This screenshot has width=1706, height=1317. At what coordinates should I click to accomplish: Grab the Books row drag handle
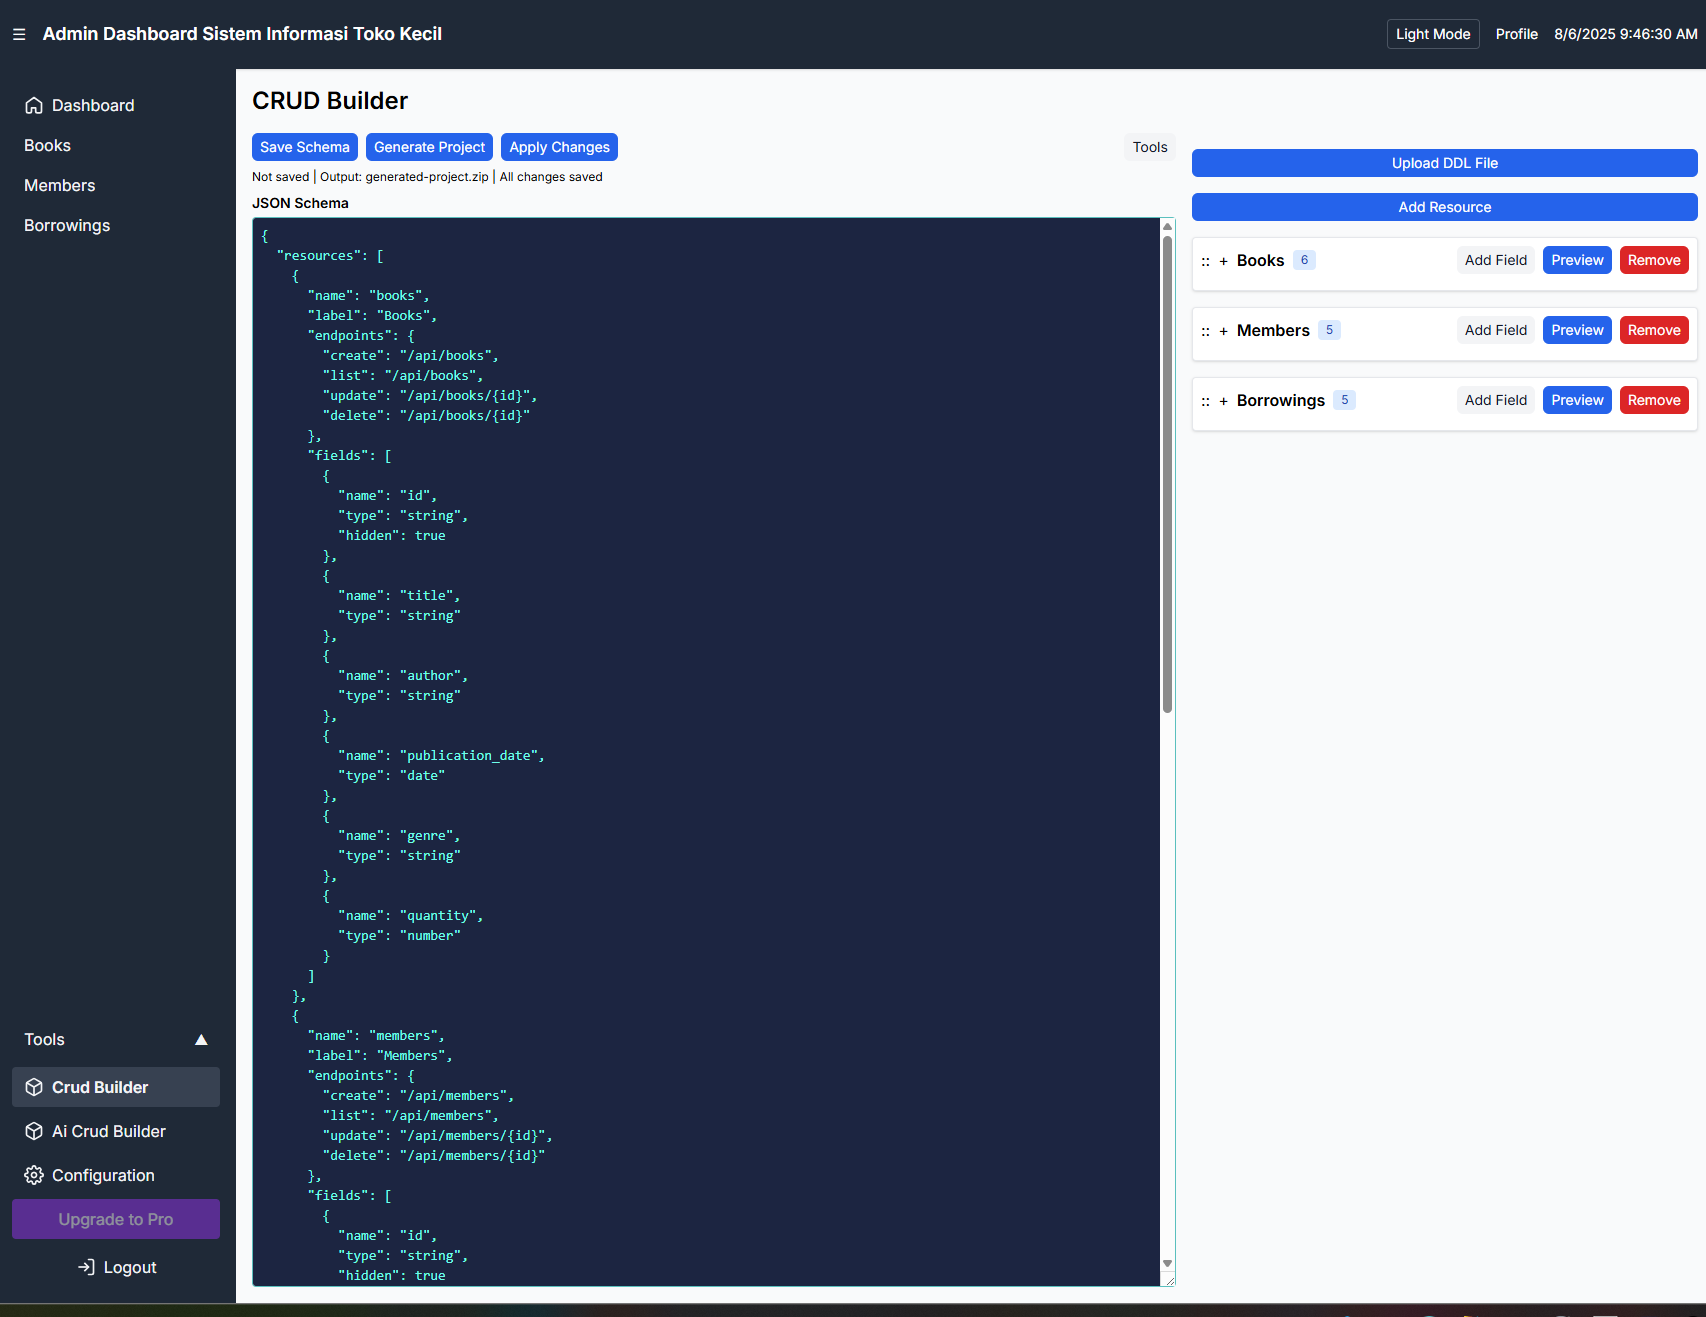(x=1205, y=261)
